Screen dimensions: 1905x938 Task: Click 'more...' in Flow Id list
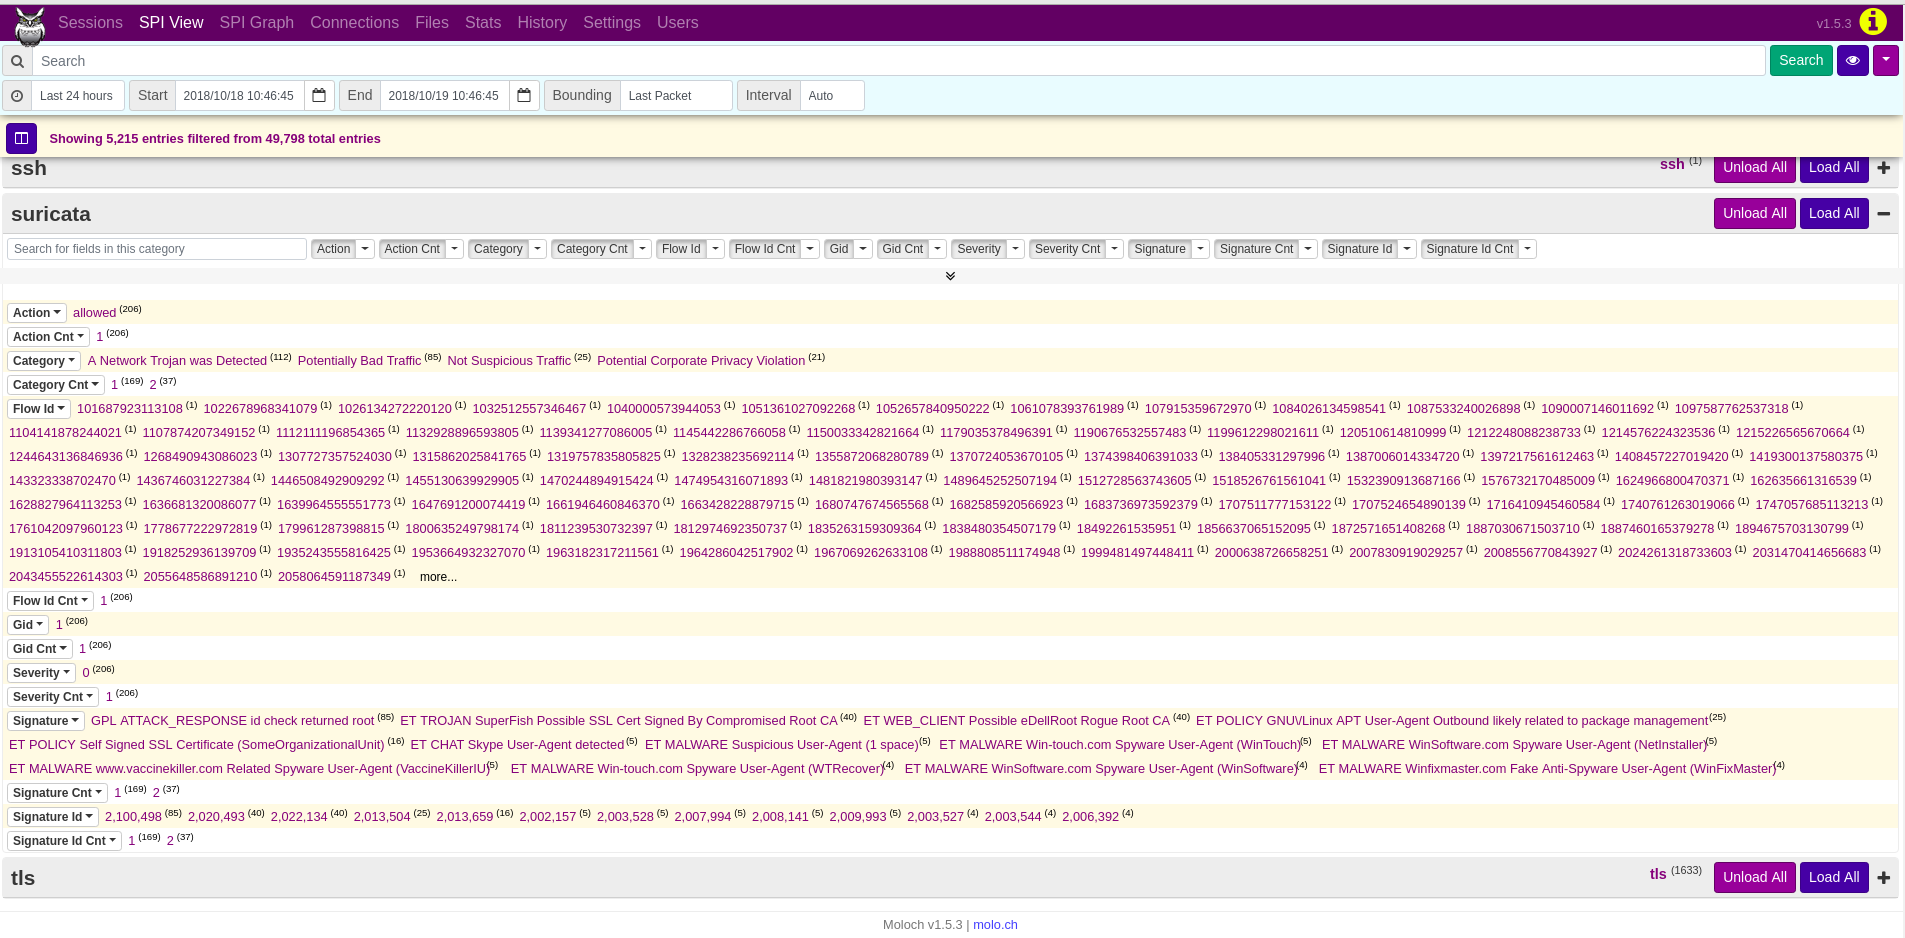click(438, 577)
